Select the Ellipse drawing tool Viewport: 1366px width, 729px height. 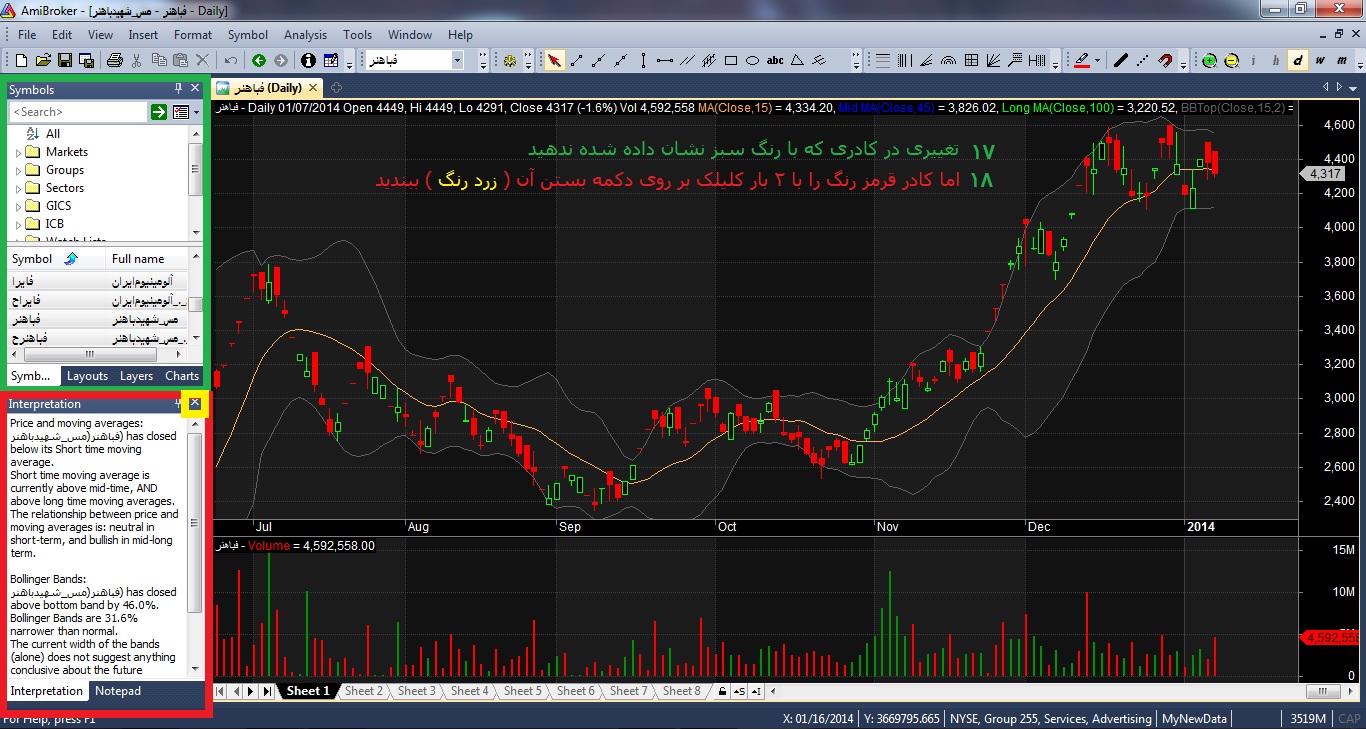(x=752, y=61)
